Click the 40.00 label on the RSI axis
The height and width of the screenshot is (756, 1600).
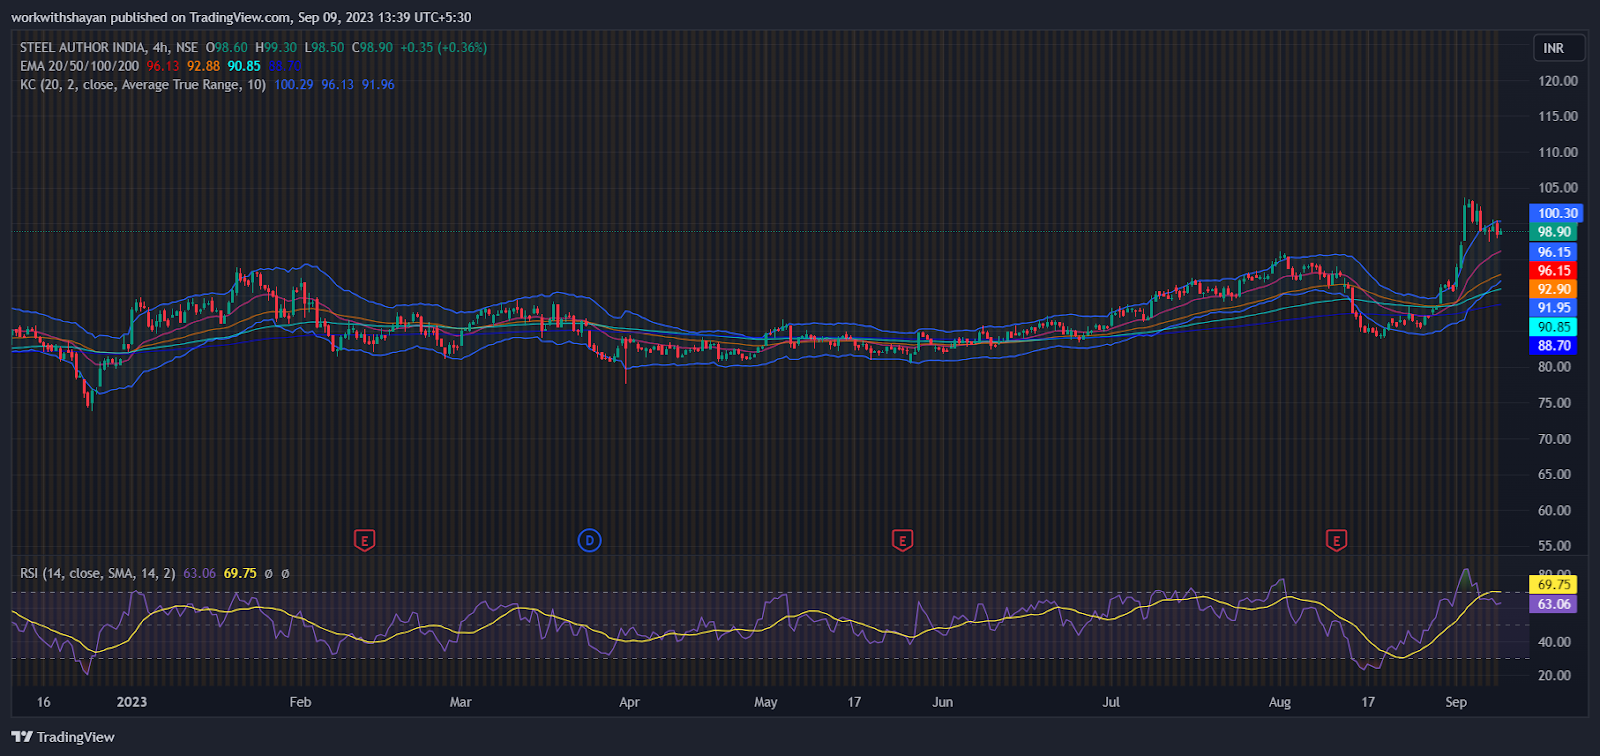(x=1554, y=642)
